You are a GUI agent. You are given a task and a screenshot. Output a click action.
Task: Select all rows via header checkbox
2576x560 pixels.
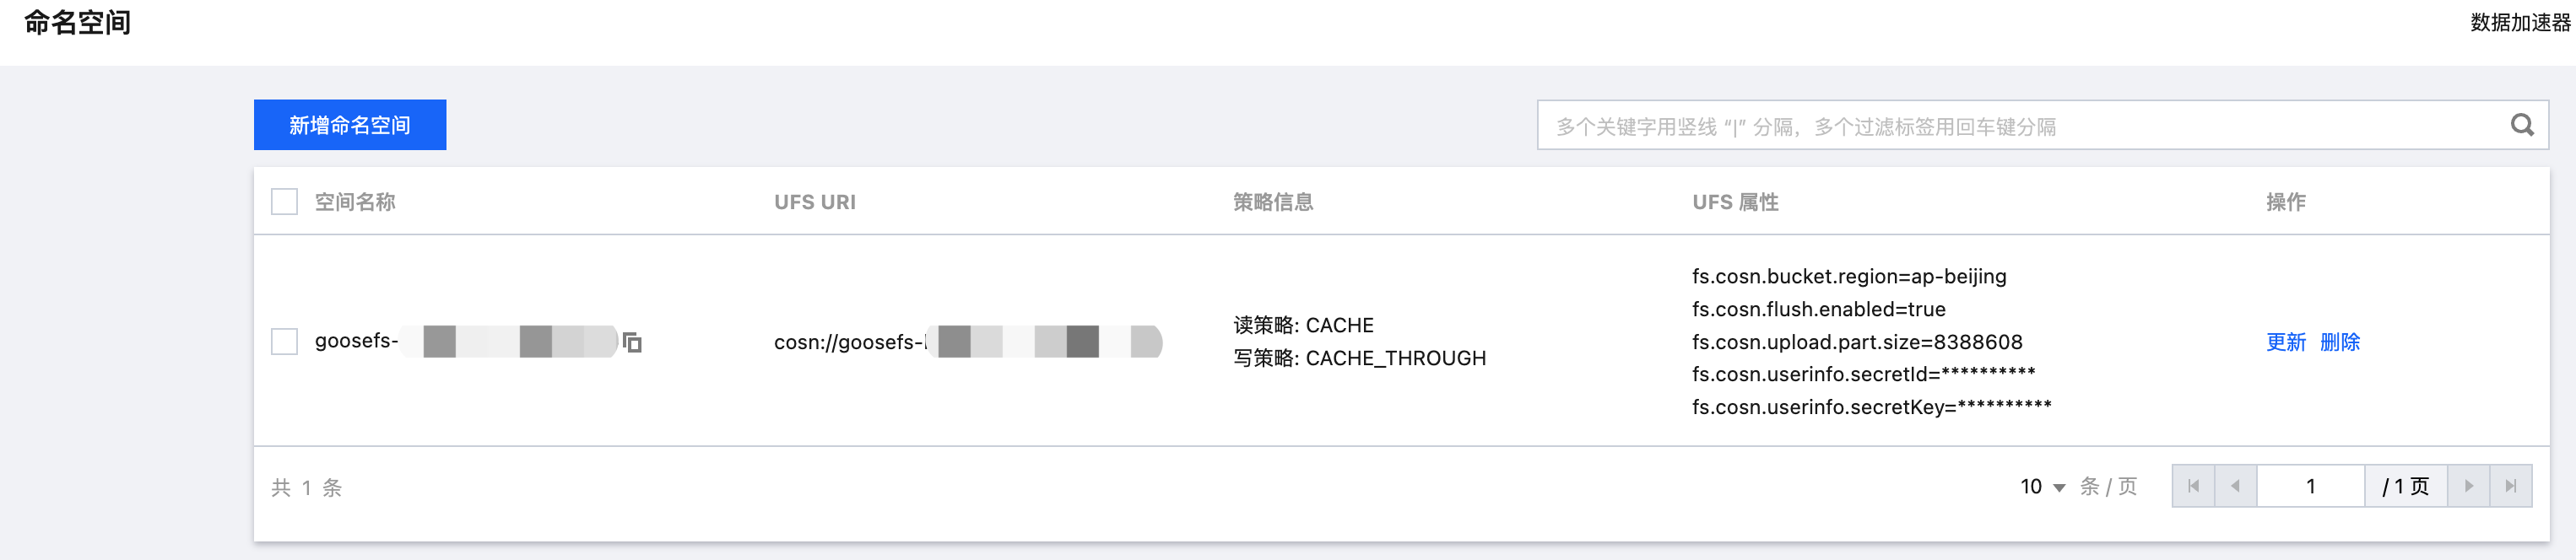pos(284,202)
